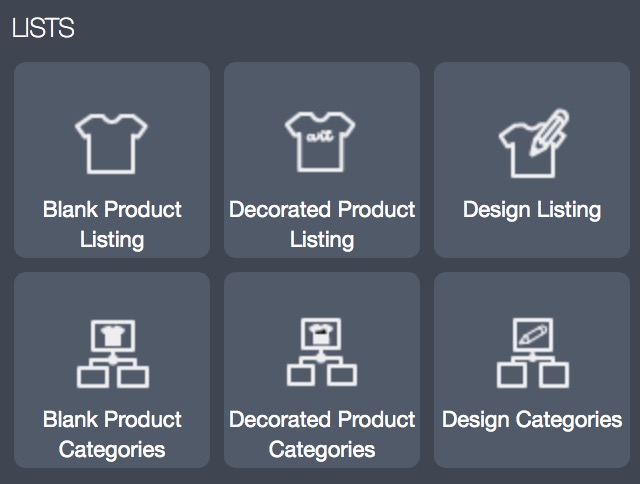Open Decorated Product Listing text label
This screenshot has width=640, height=484.
click(322, 224)
